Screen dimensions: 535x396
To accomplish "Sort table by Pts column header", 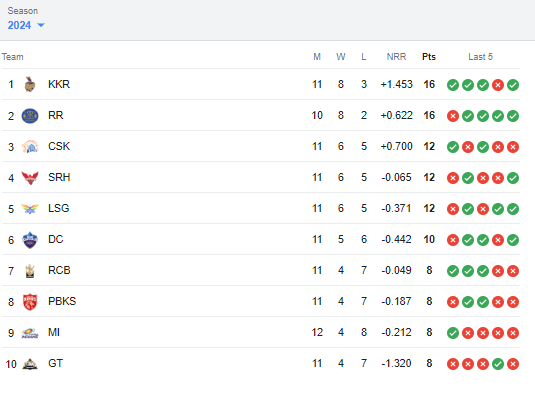I will [x=429, y=57].
